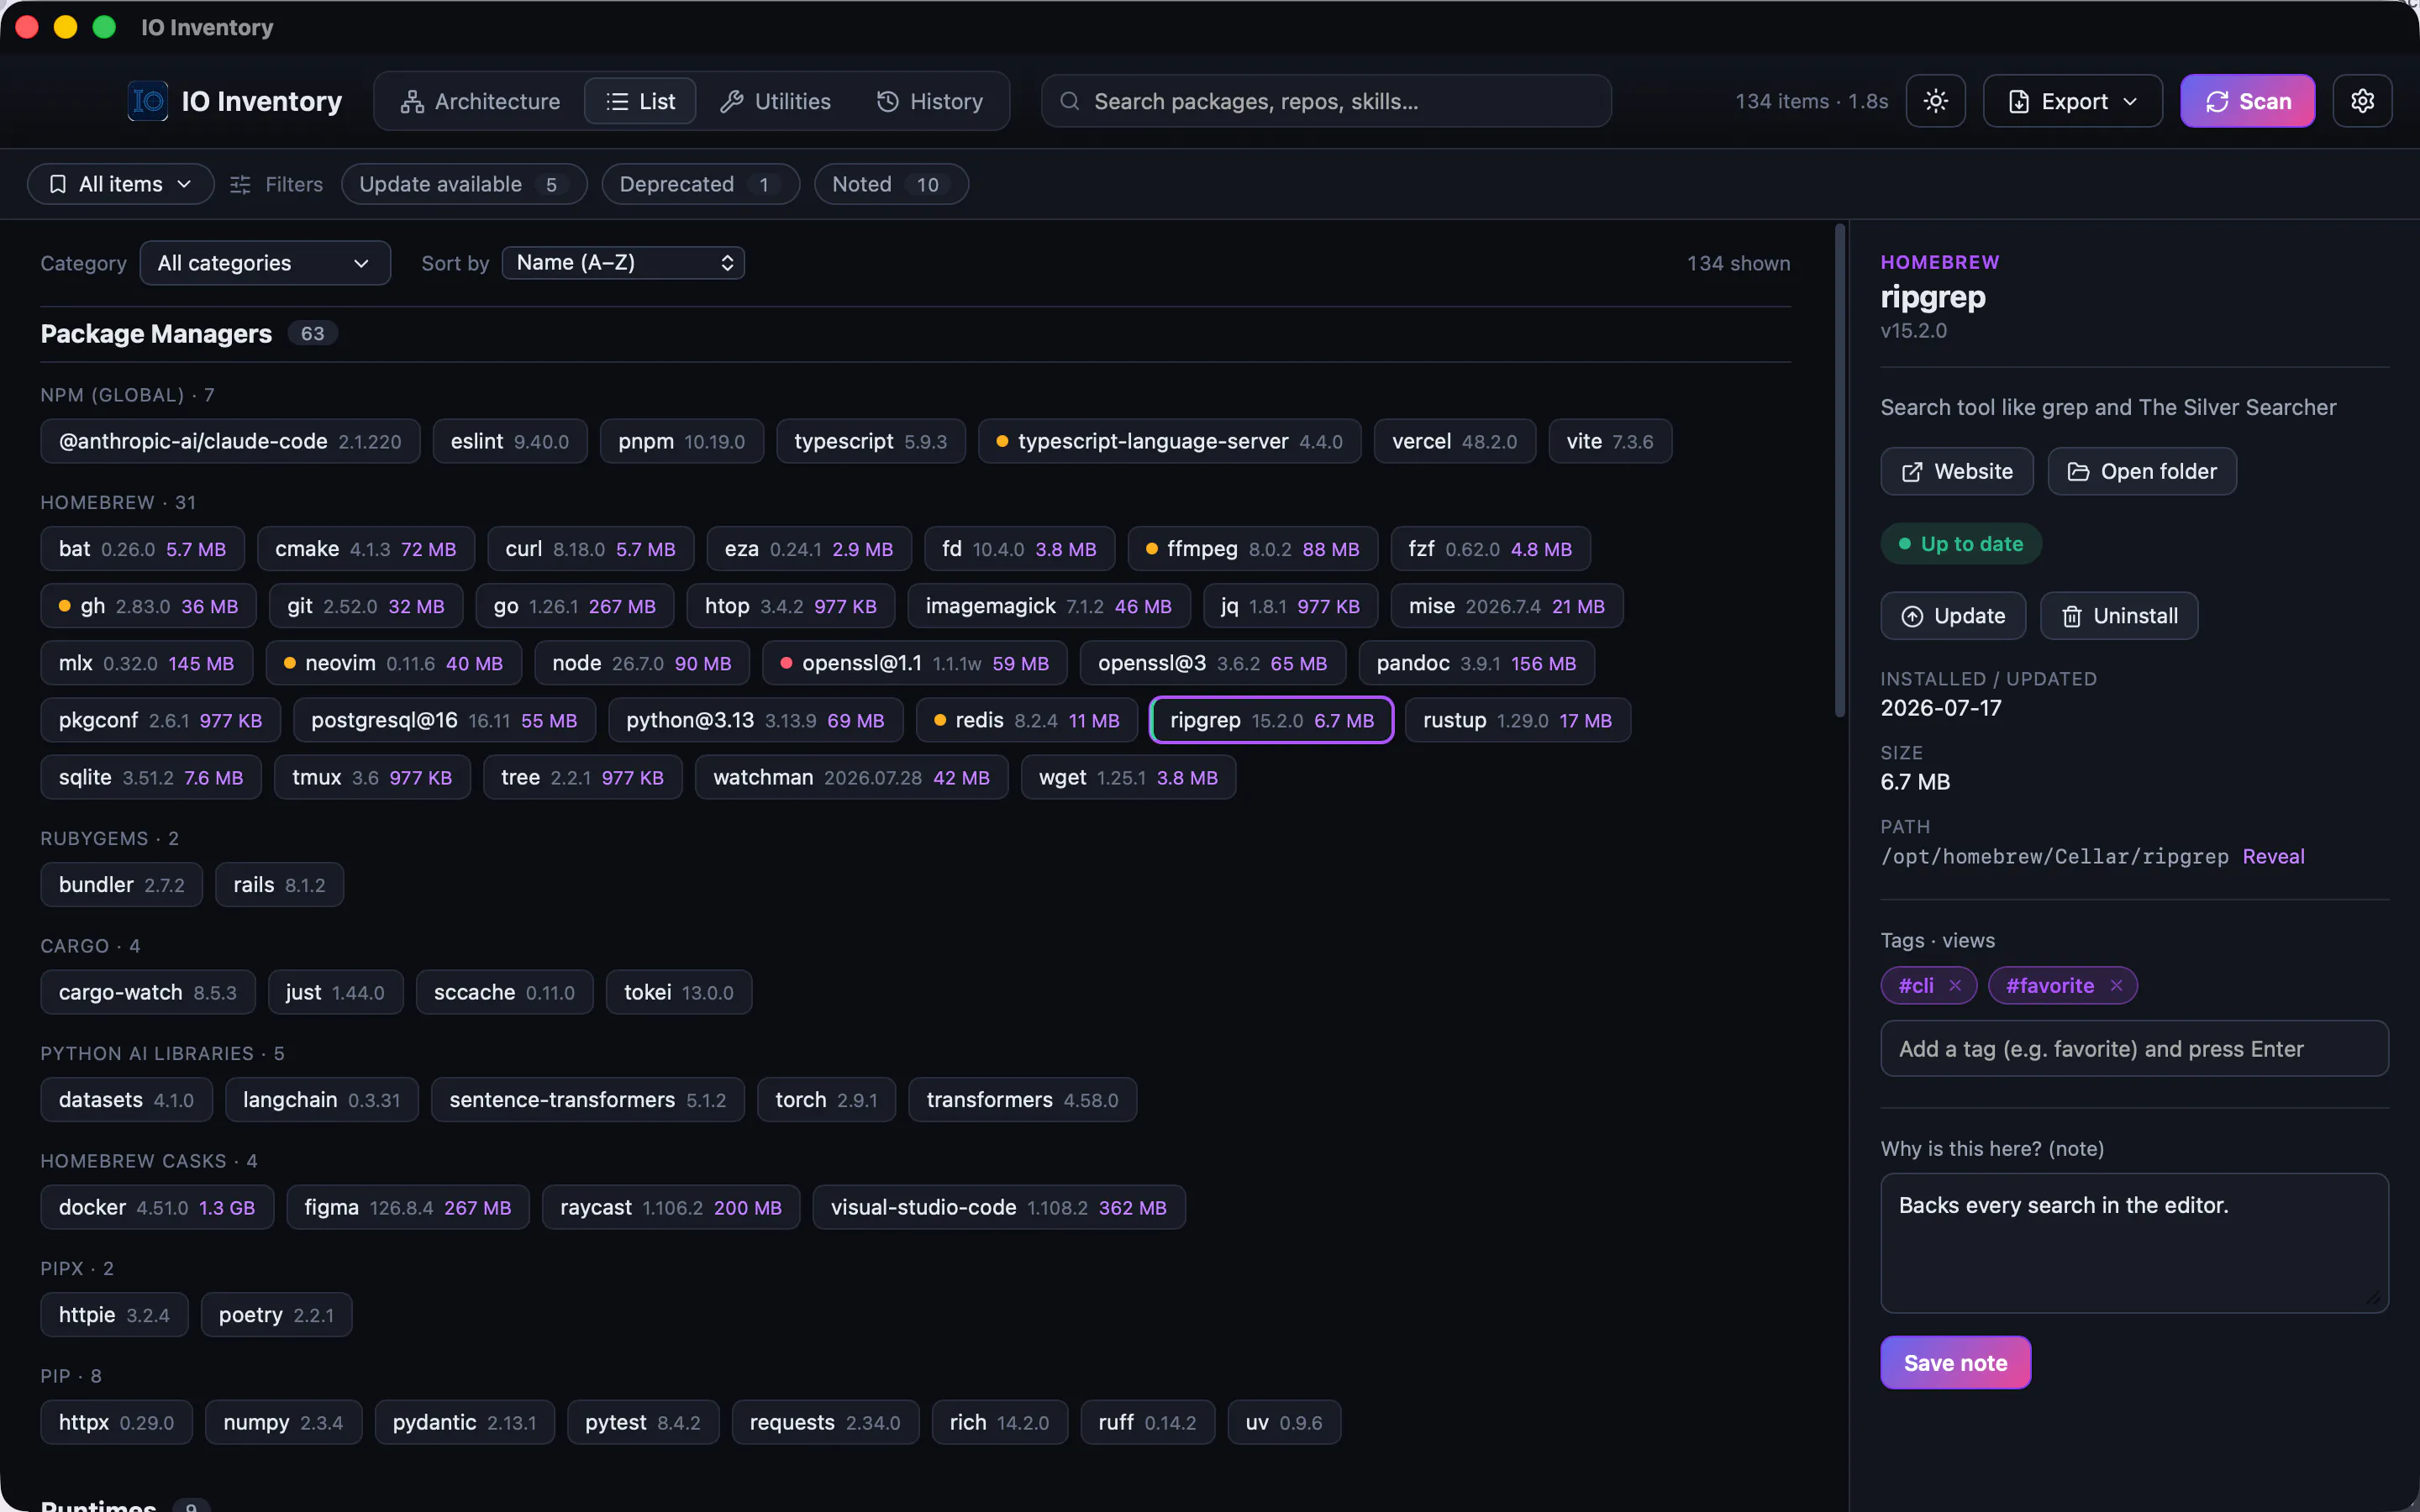Viewport: 2420px width, 1512px height.
Task: Select the rails gem chip
Action: [279, 885]
